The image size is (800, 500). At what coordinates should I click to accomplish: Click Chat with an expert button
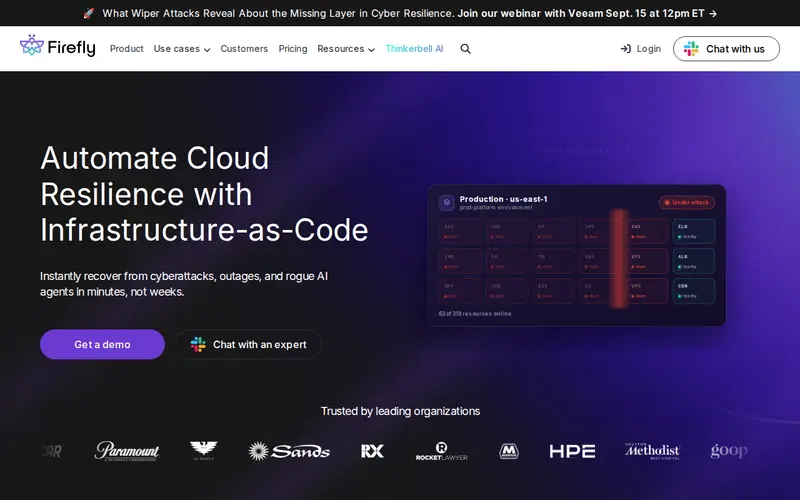tap(249, 344)
